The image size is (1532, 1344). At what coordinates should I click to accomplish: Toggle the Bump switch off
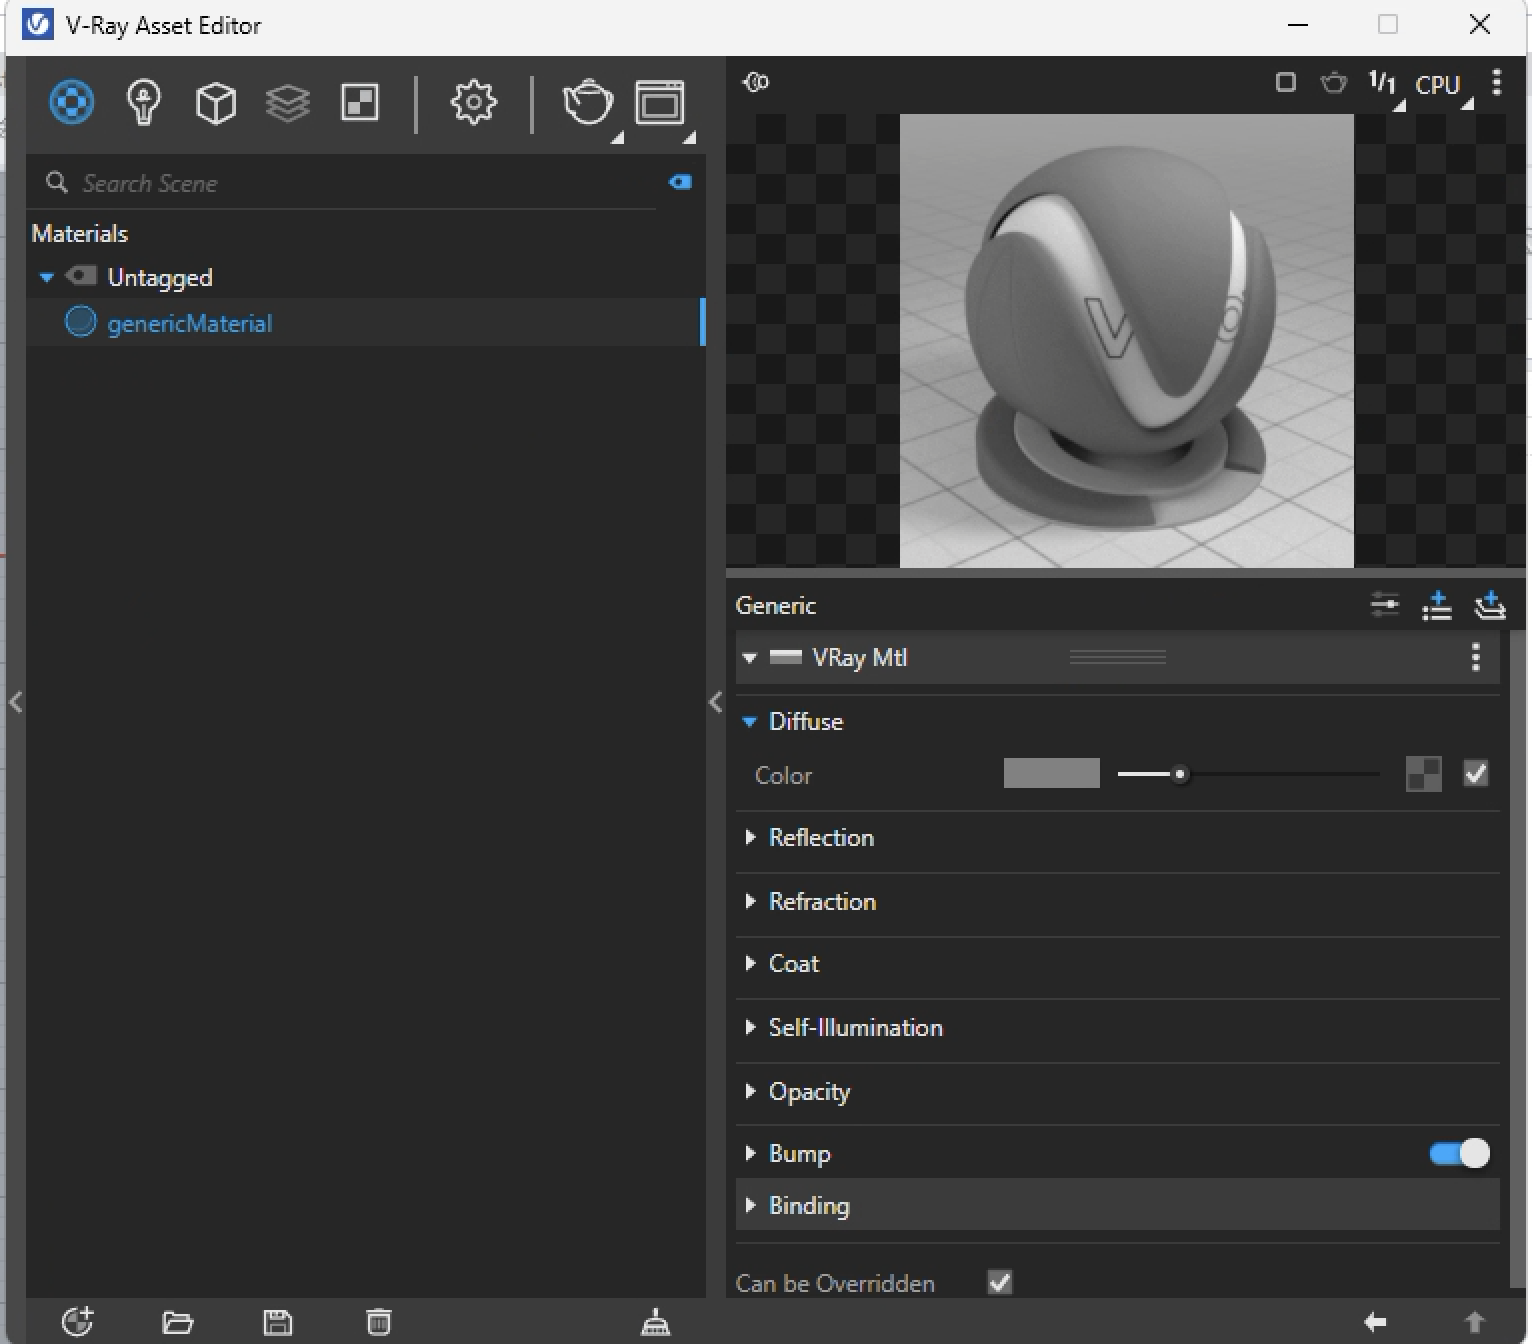point(1460,1153)
